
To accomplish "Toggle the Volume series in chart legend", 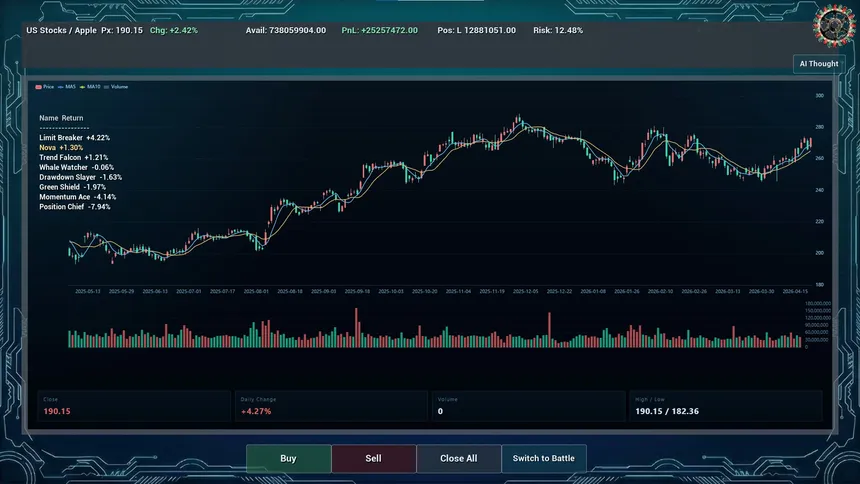I will point(116,87).
